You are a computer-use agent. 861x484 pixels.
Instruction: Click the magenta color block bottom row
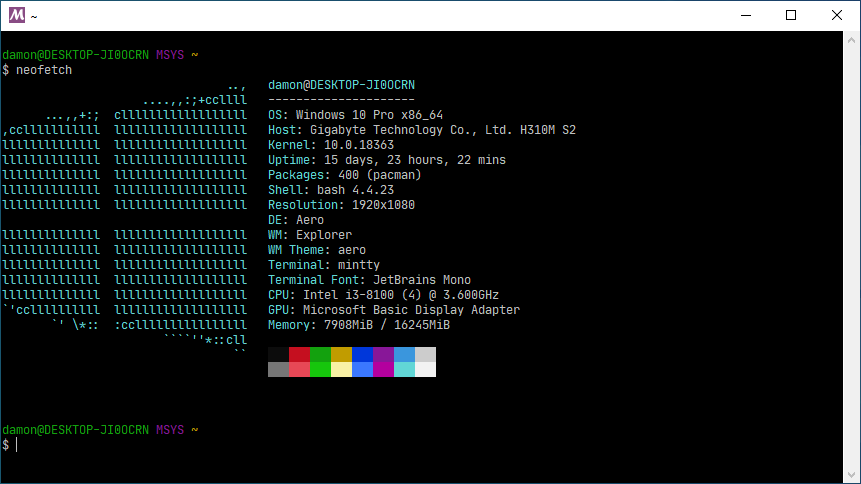point(383,369)
